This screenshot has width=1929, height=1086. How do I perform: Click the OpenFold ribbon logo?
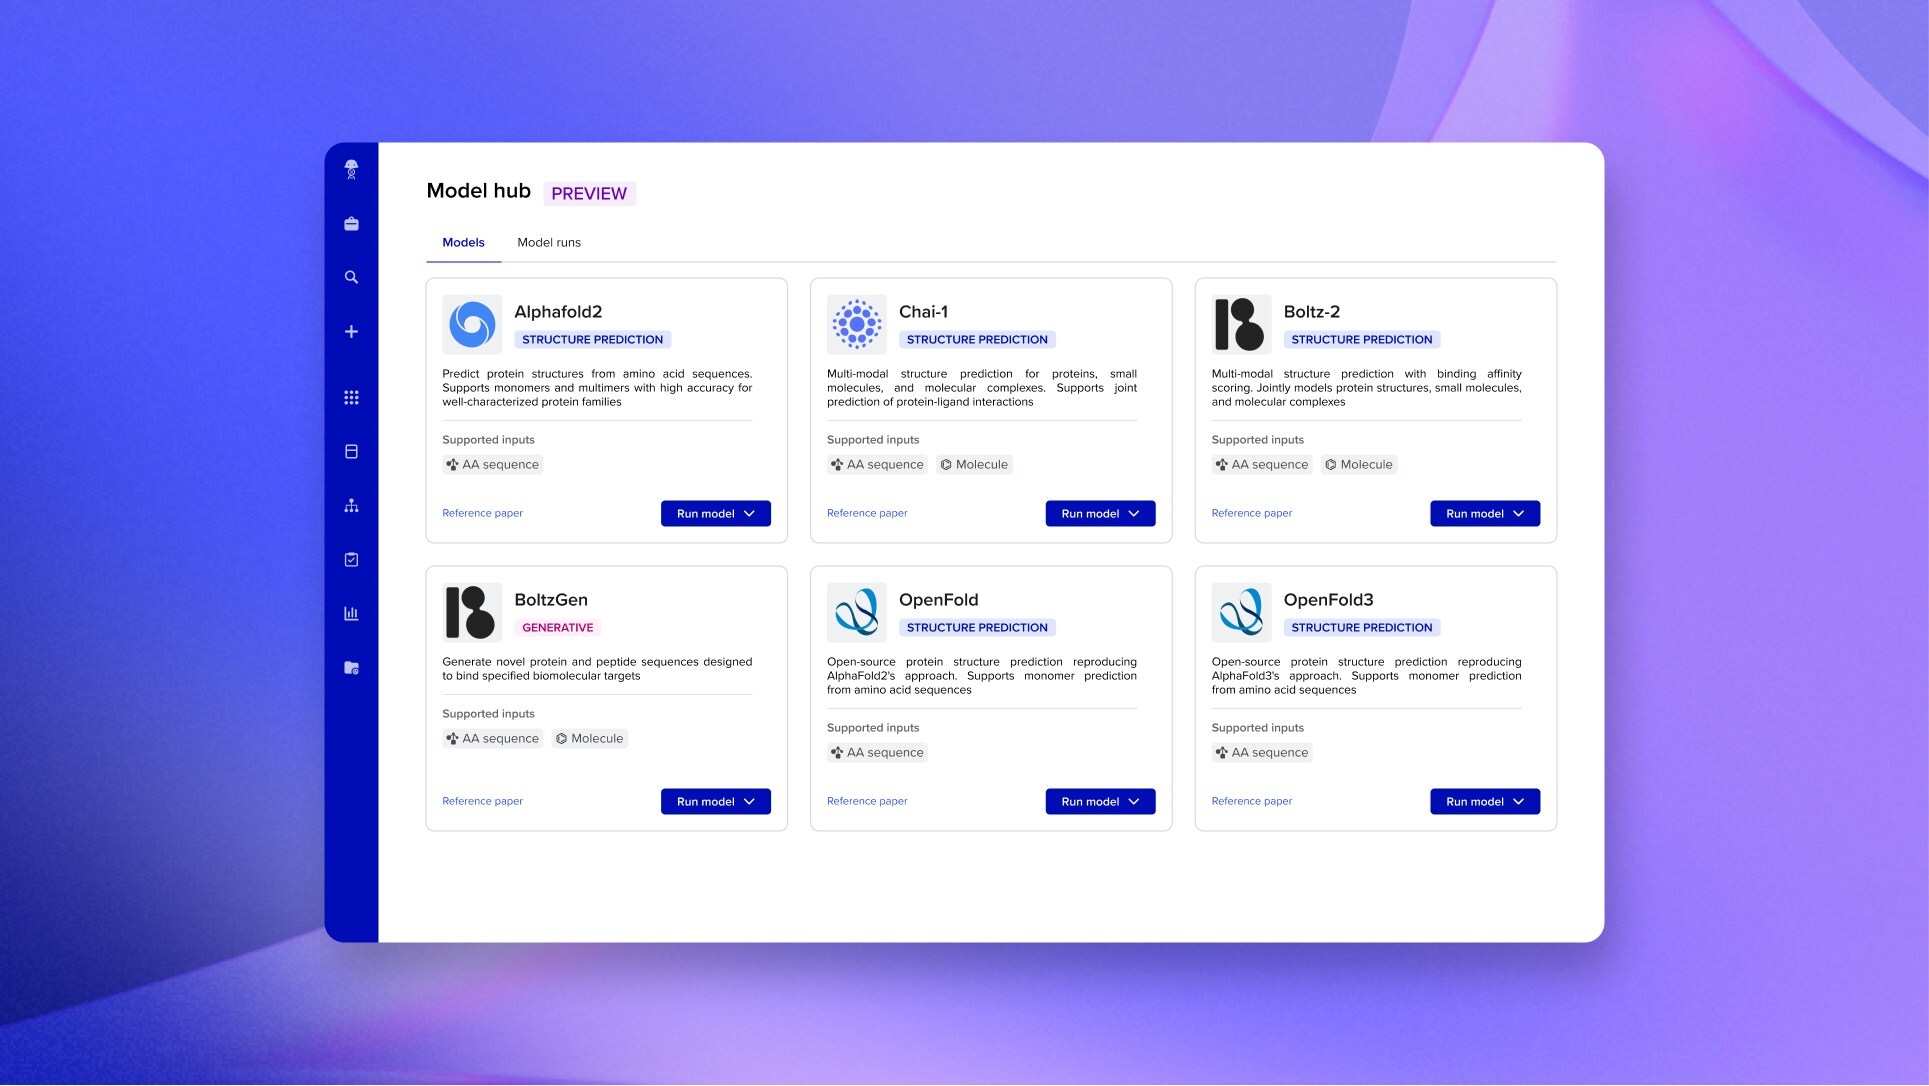click(x=857, y=612)
